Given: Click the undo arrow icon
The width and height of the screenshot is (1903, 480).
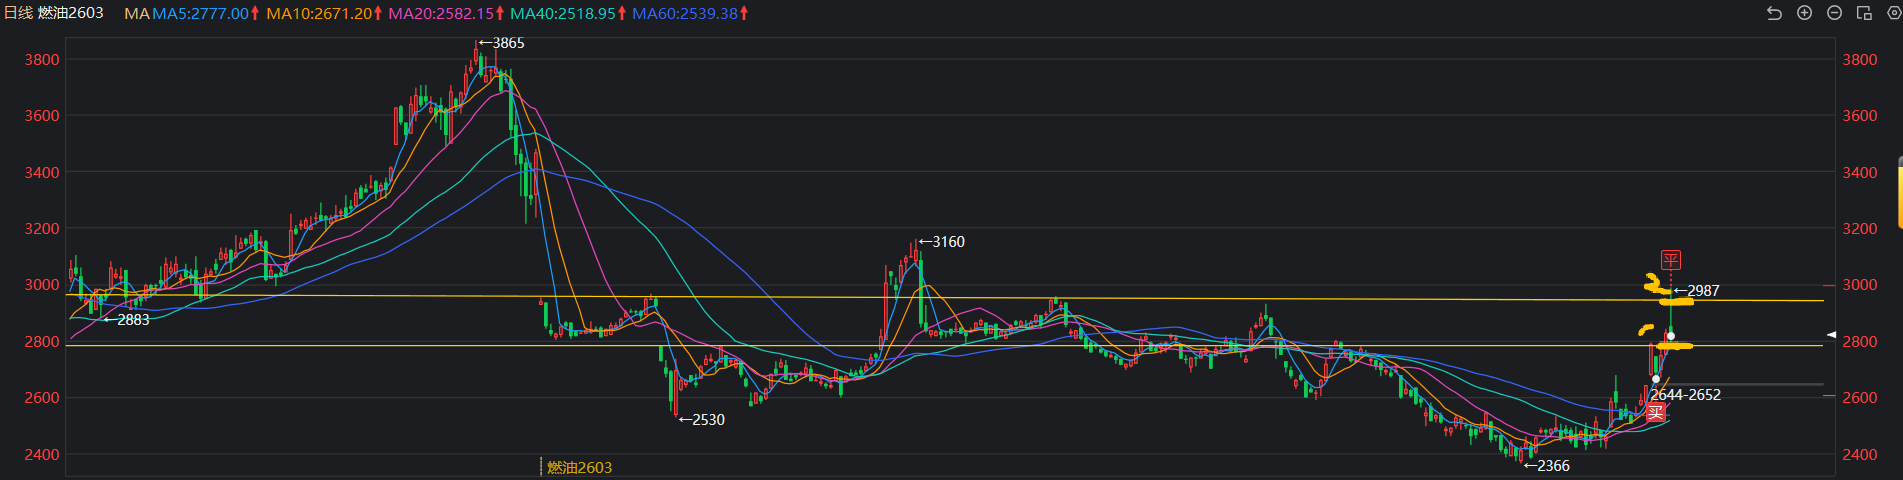Looking at the screenshot, I should 1774,13.
